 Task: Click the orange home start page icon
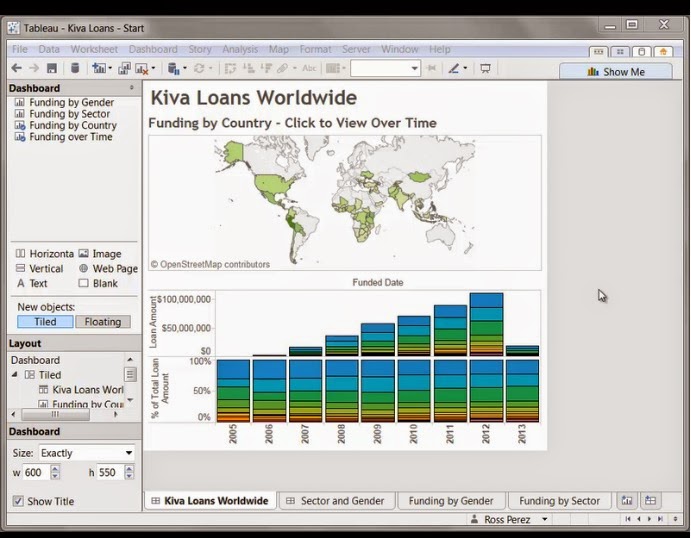point(663,52)
